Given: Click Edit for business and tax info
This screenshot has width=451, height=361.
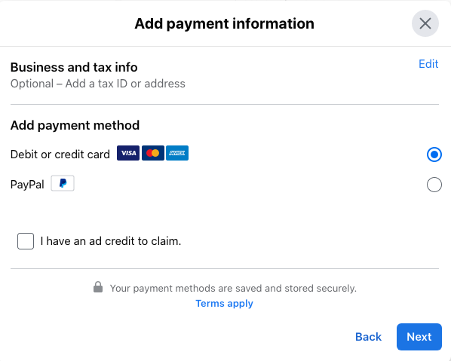Looking at the screenshot, I should click(x=428, y=64).
